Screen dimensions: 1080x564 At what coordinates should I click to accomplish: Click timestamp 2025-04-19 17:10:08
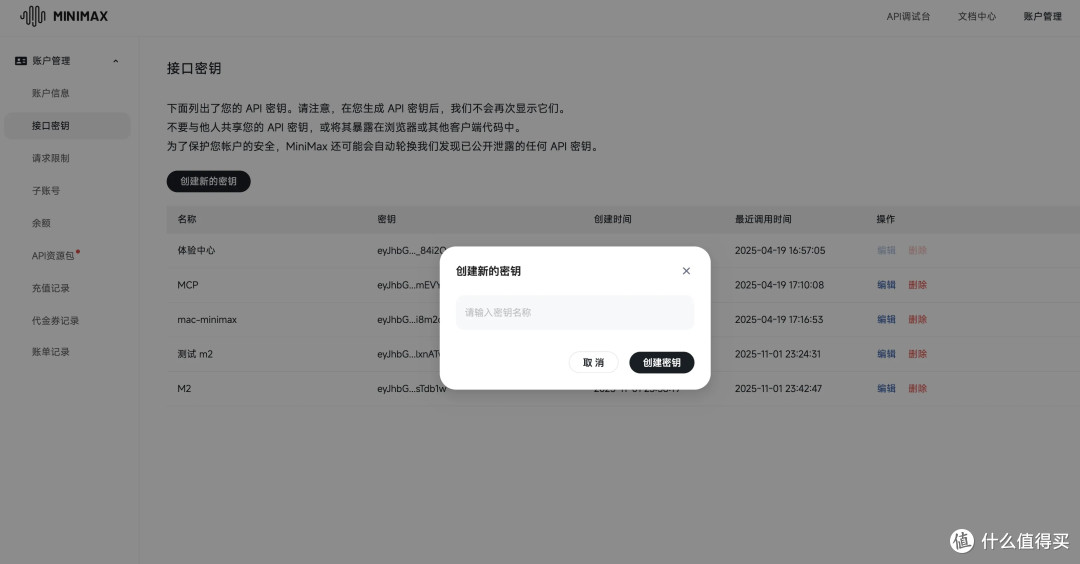(779, 284)
